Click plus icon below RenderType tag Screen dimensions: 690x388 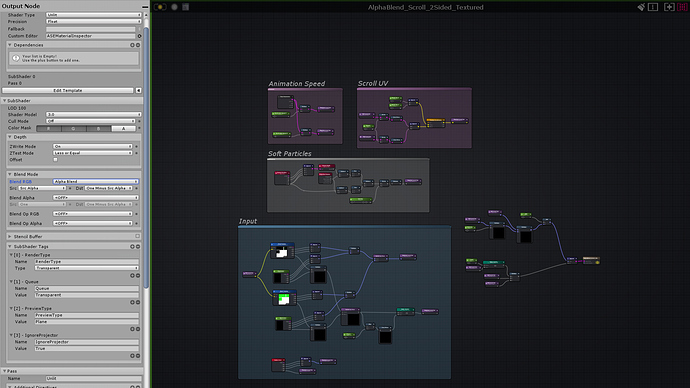point(132,276)
